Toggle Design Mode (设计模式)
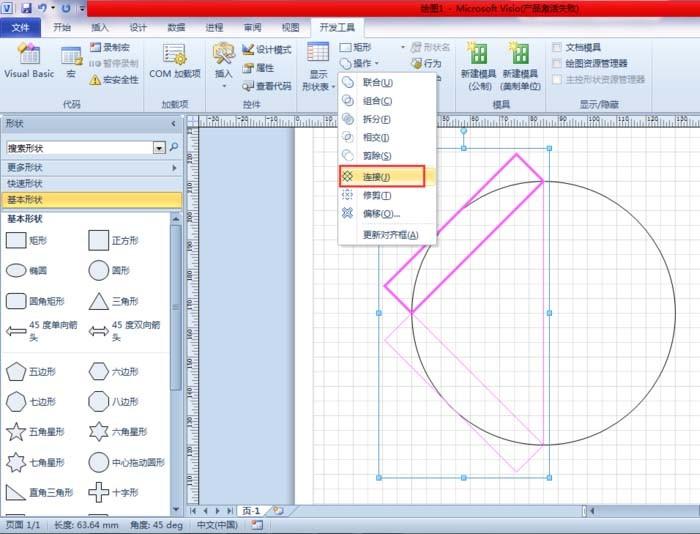Image resolution: width=700 pixels, height=534 pixels. click(267, 50)
